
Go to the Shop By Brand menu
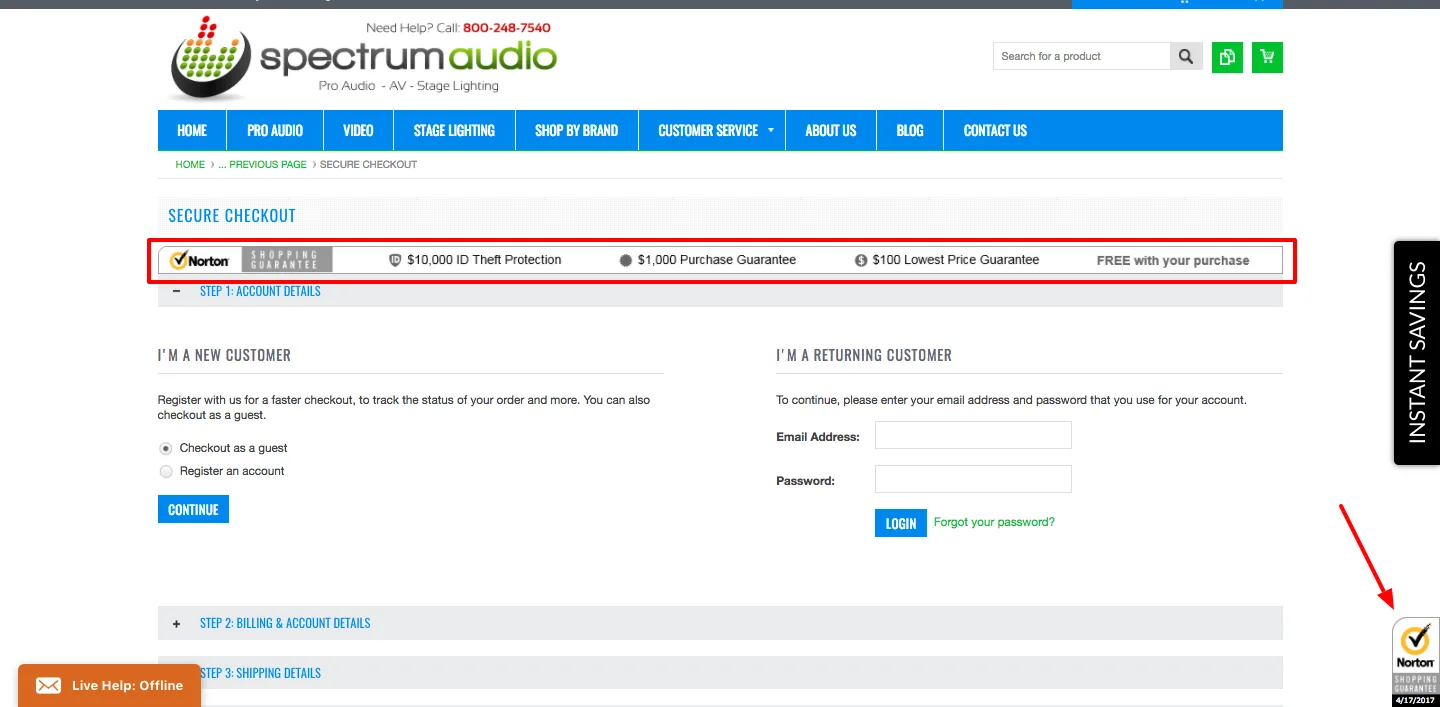tap(576, 130)
